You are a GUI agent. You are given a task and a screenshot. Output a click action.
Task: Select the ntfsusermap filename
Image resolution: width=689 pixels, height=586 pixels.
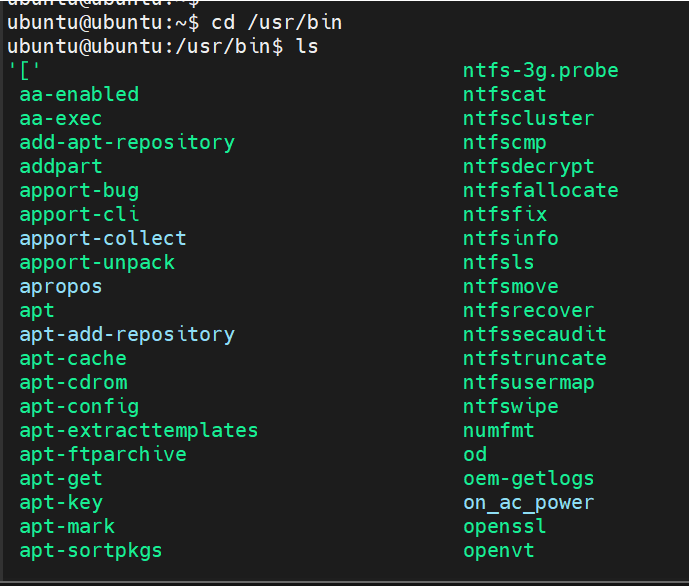tap(529, 382)
